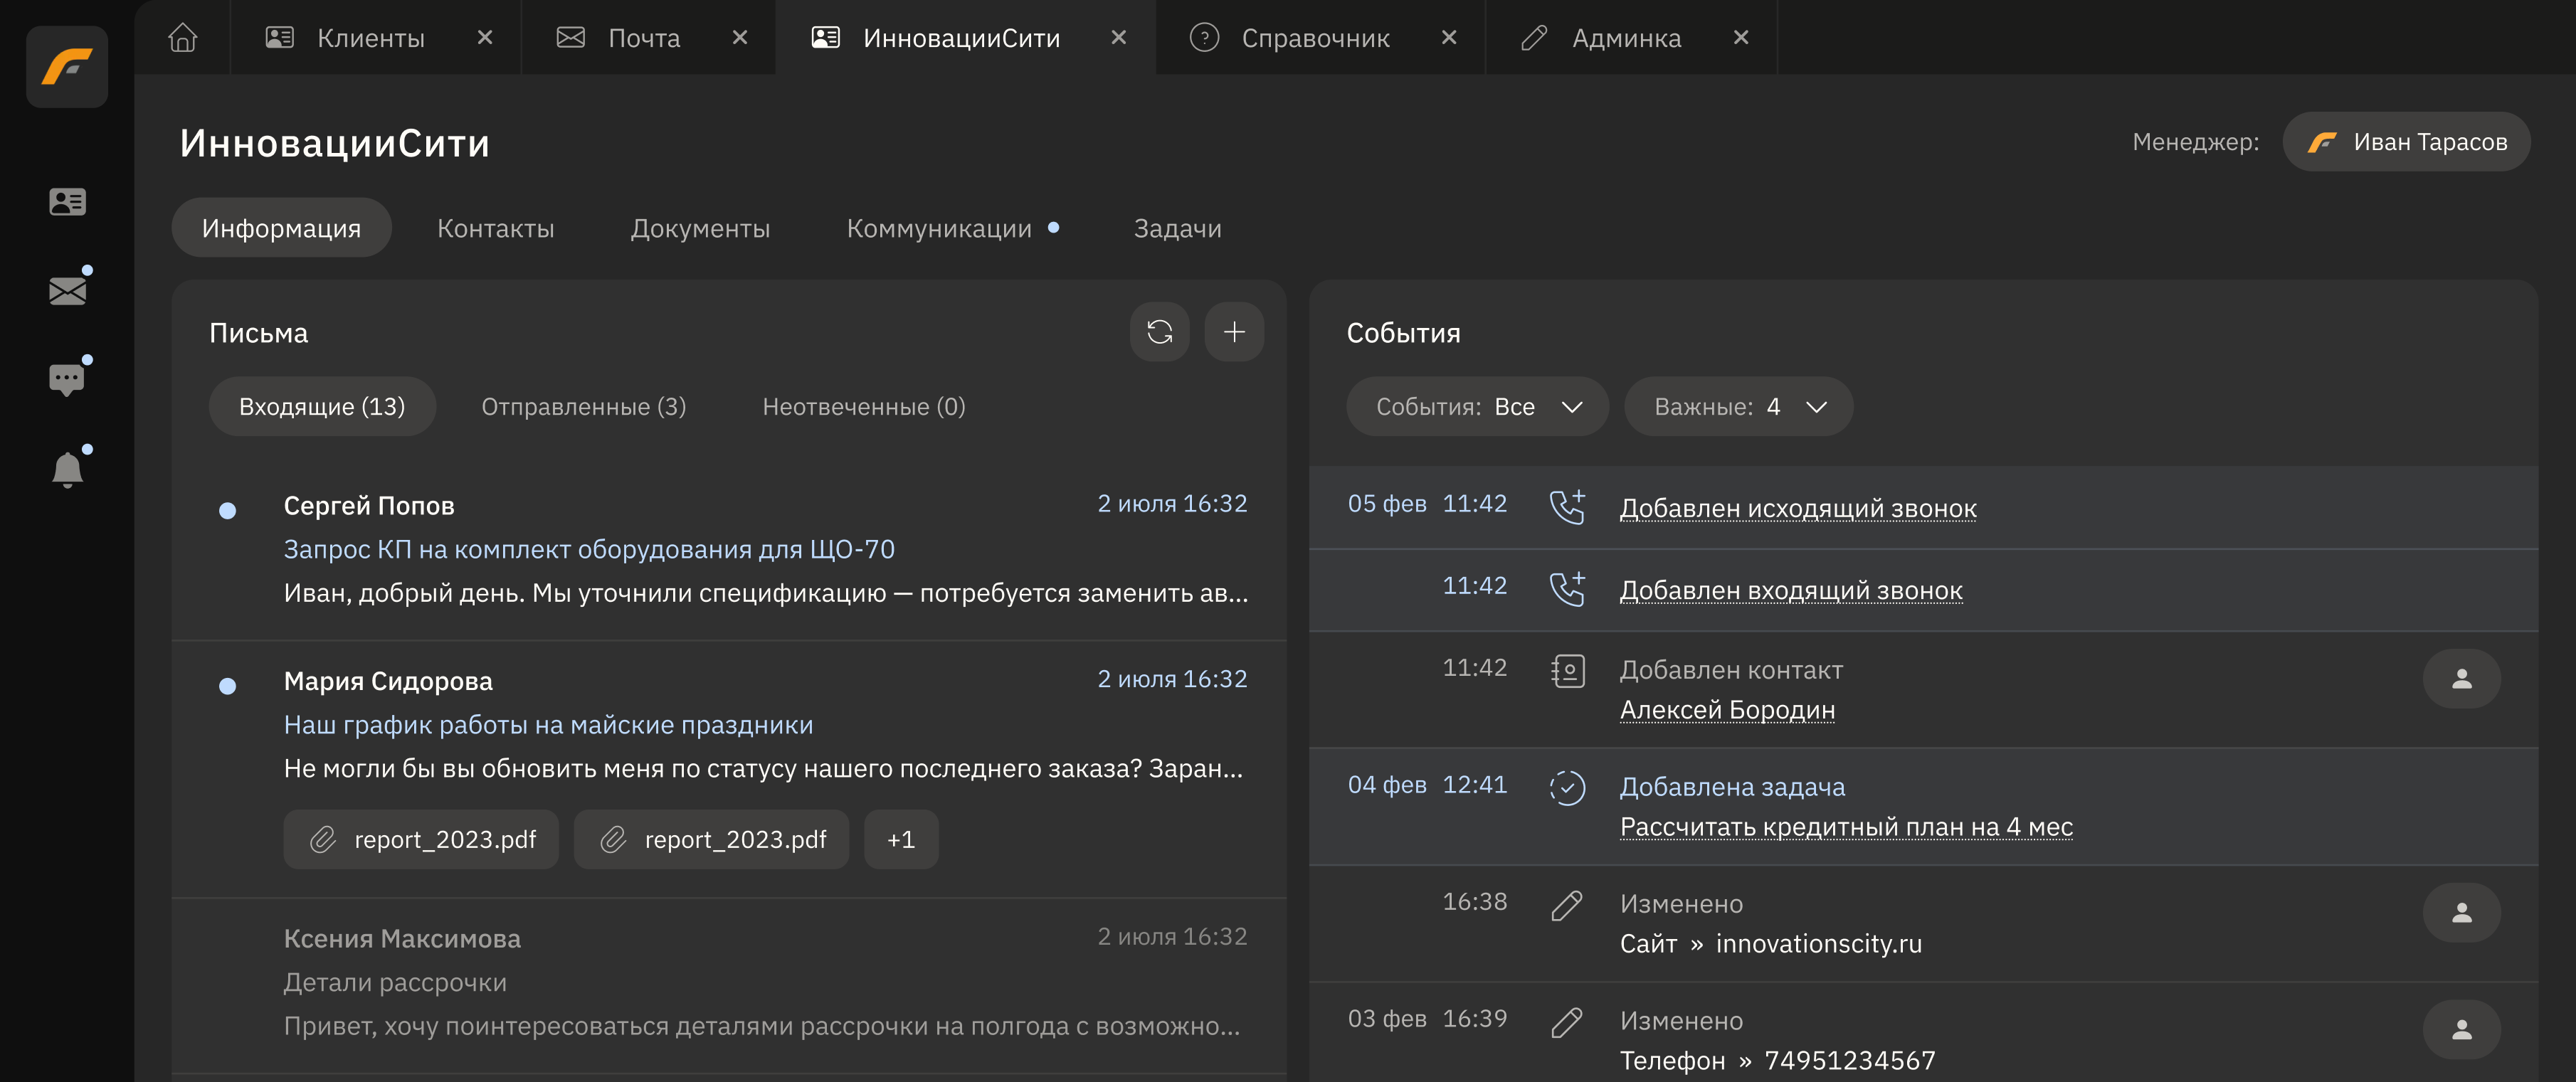Image resolution: width=2576 pixels, height=1082 pixels.
Task: Add new letter with plus icon
Action: 1234,332
